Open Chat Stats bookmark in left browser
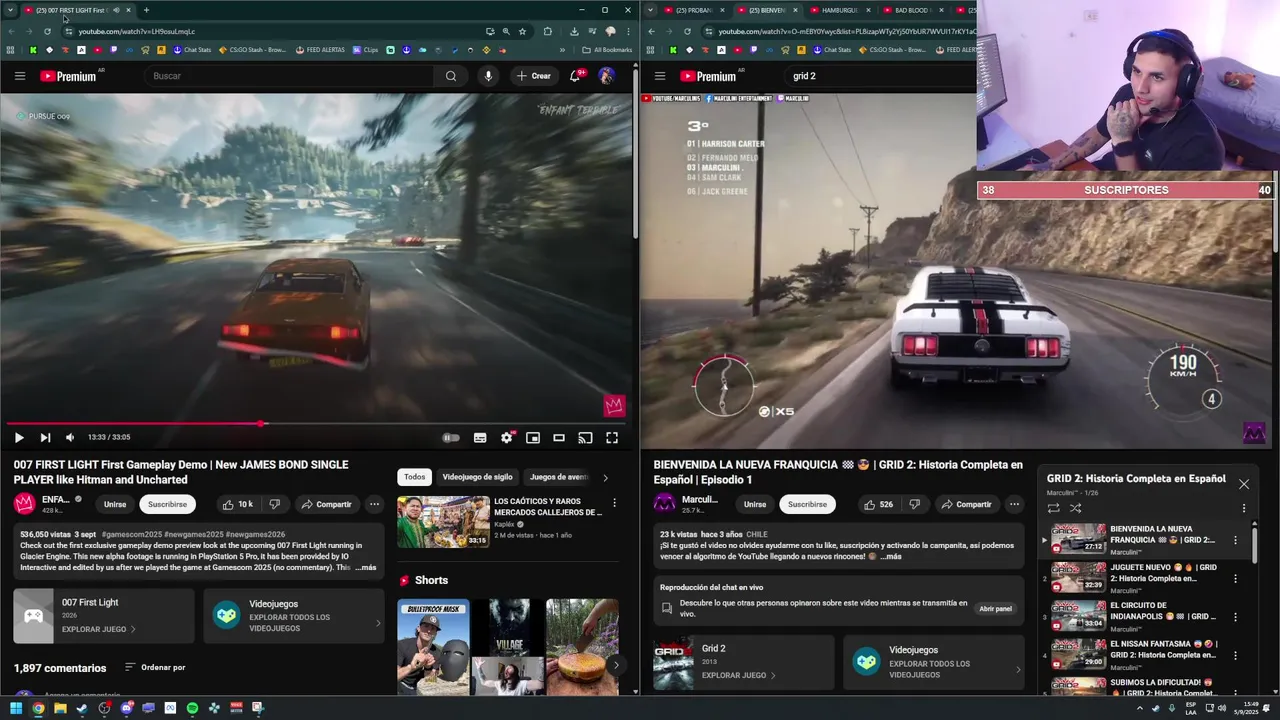The image size is (1280, 720). [192, 50]
